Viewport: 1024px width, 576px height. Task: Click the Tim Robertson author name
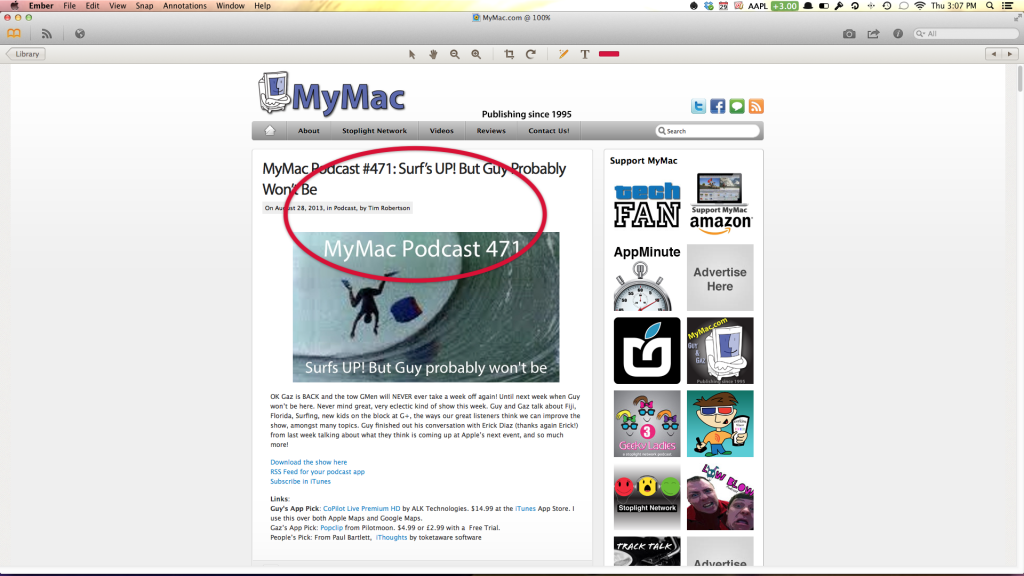pyautogui.click(x=389, y=208)
